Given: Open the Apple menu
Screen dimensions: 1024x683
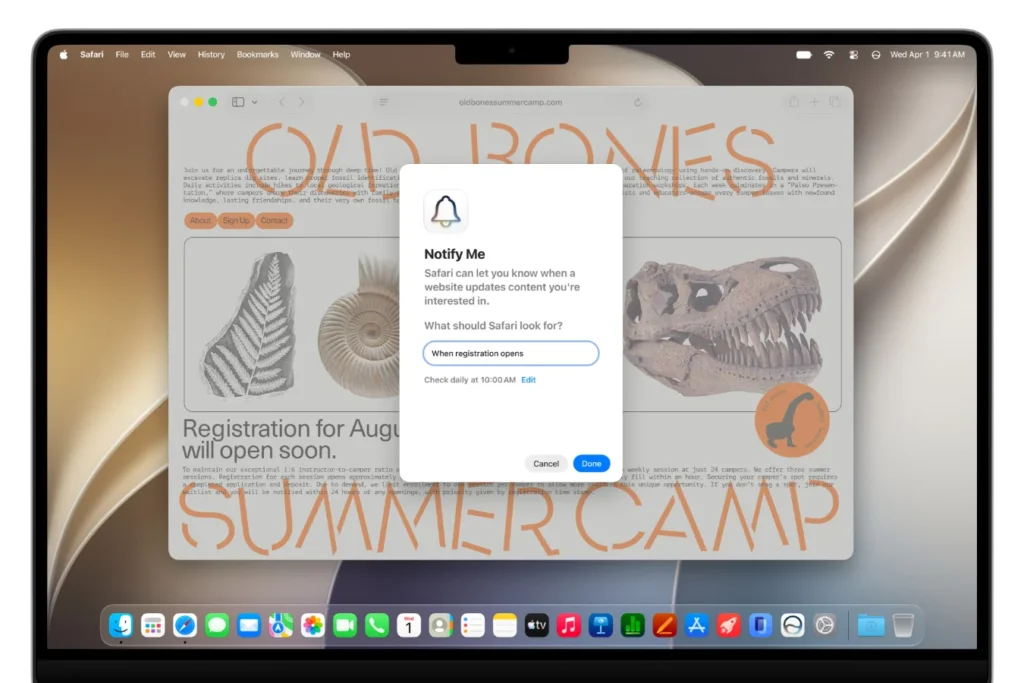Looking at the screenshot, I should click(x=63, y=55).
